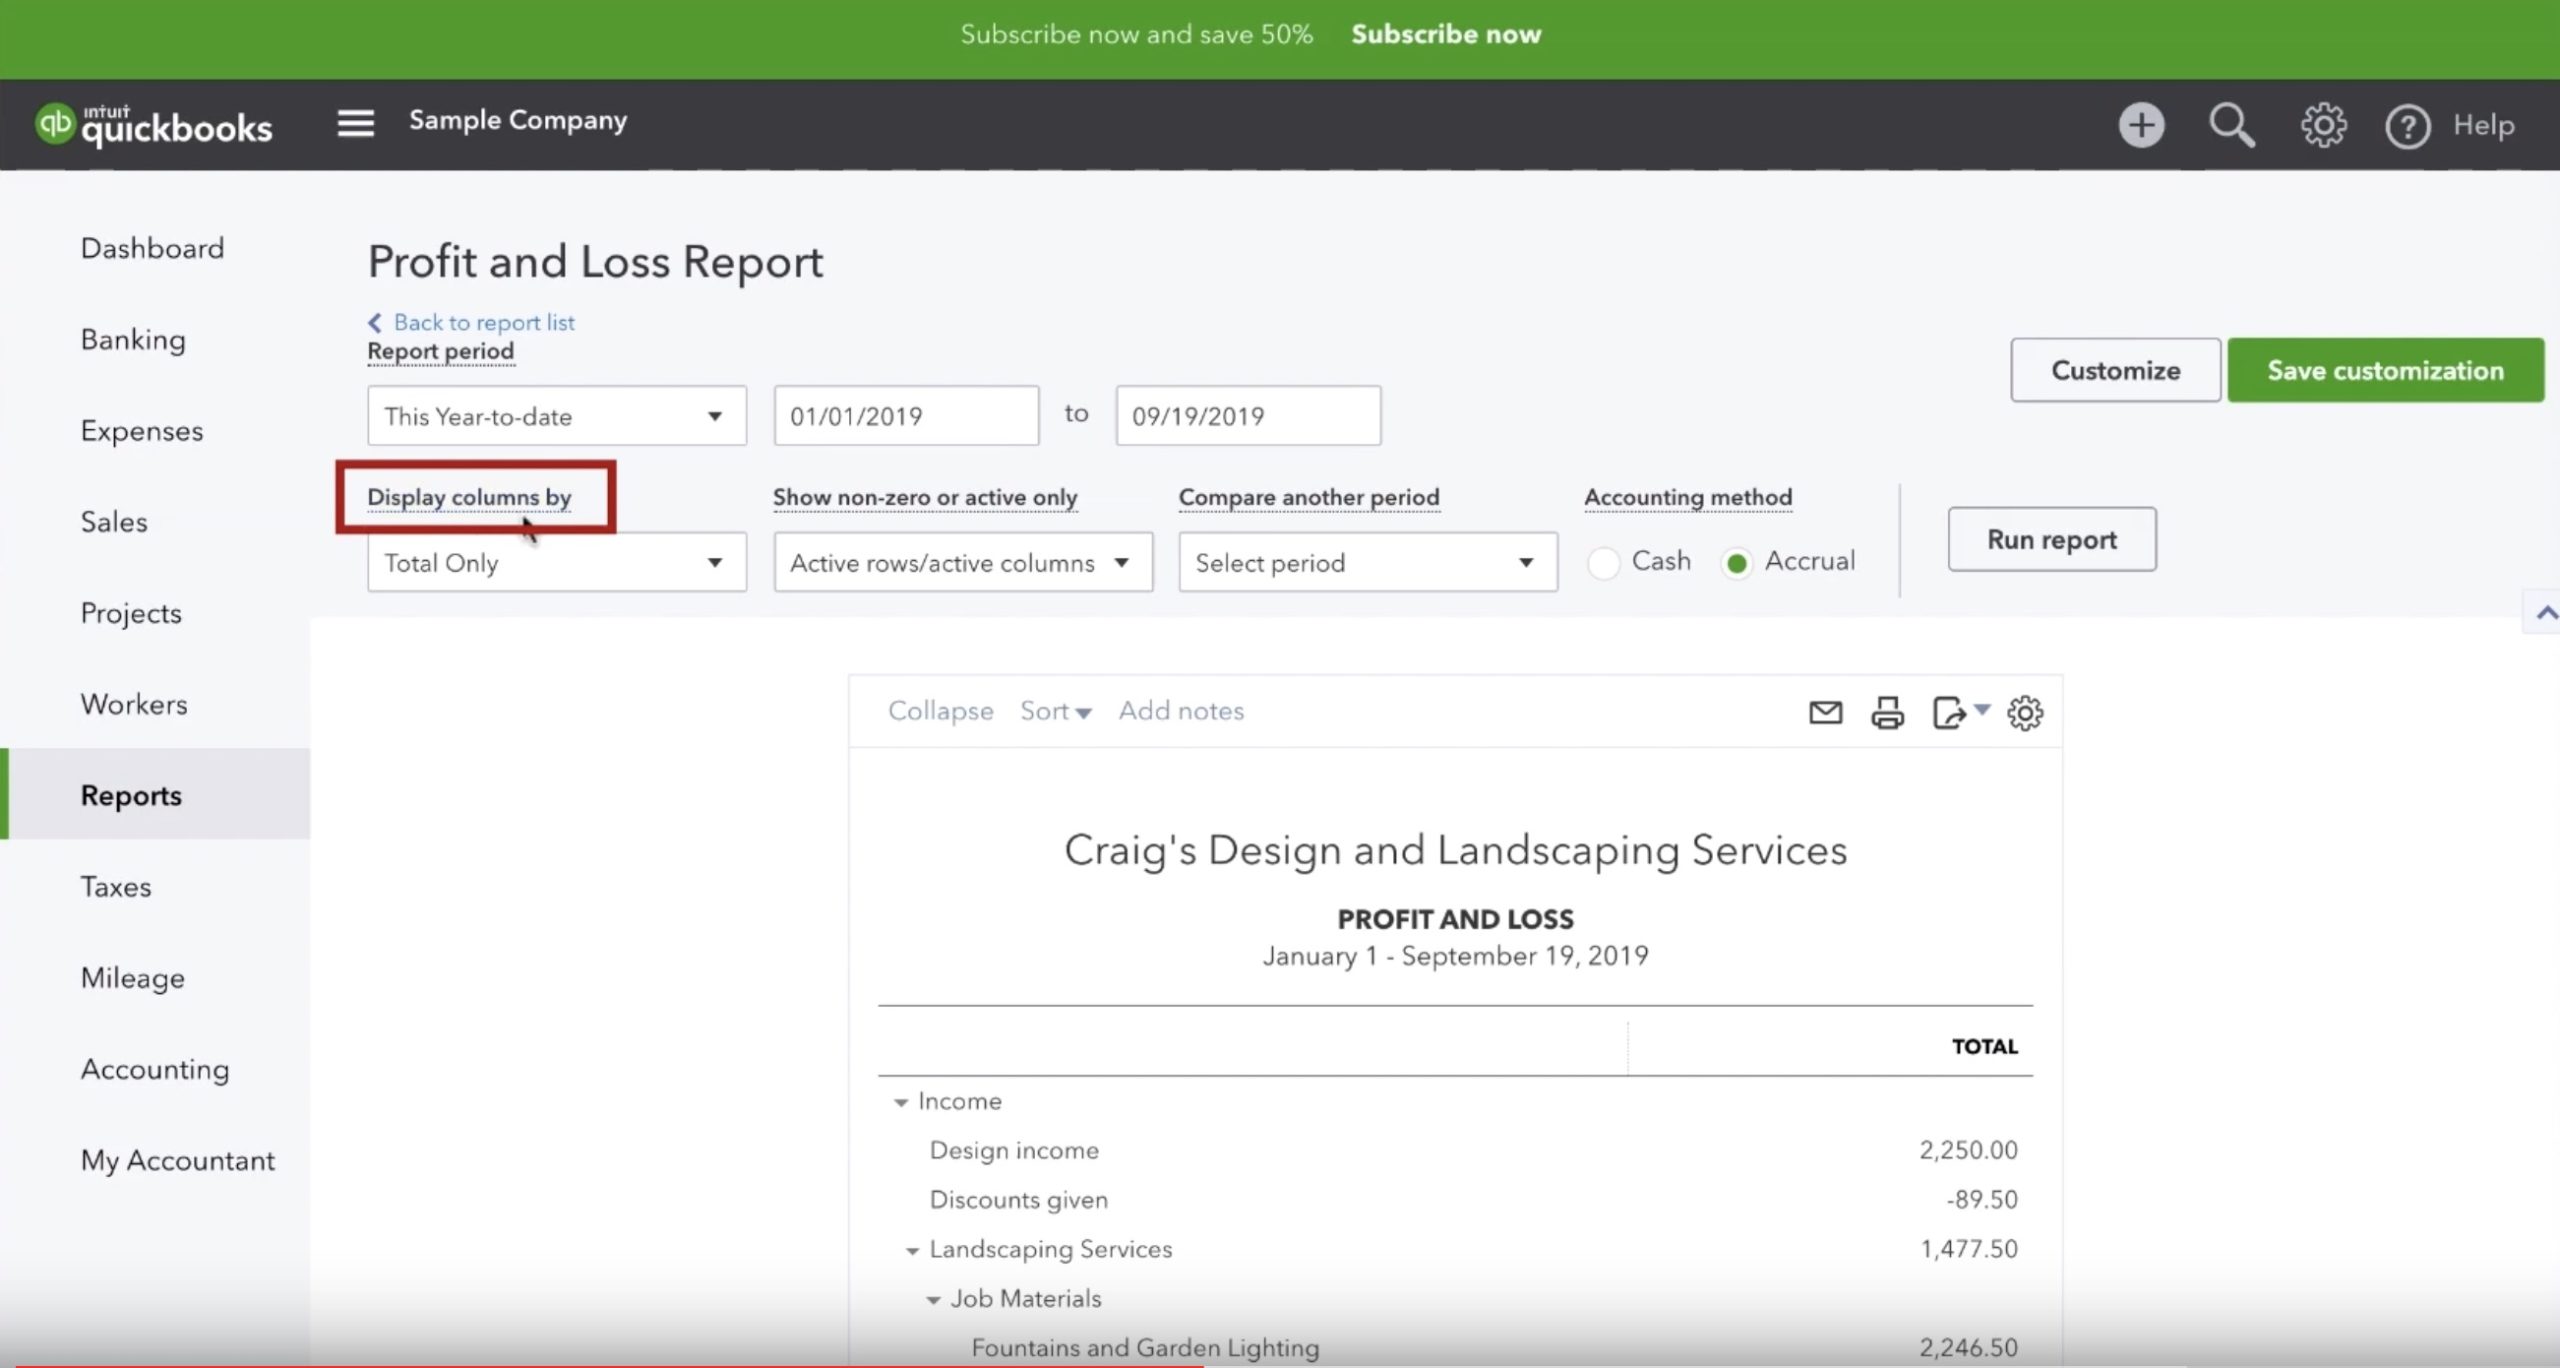Open Workers in sidebar
Viewport: 2560px width, 1368px height.
[134, 704]
